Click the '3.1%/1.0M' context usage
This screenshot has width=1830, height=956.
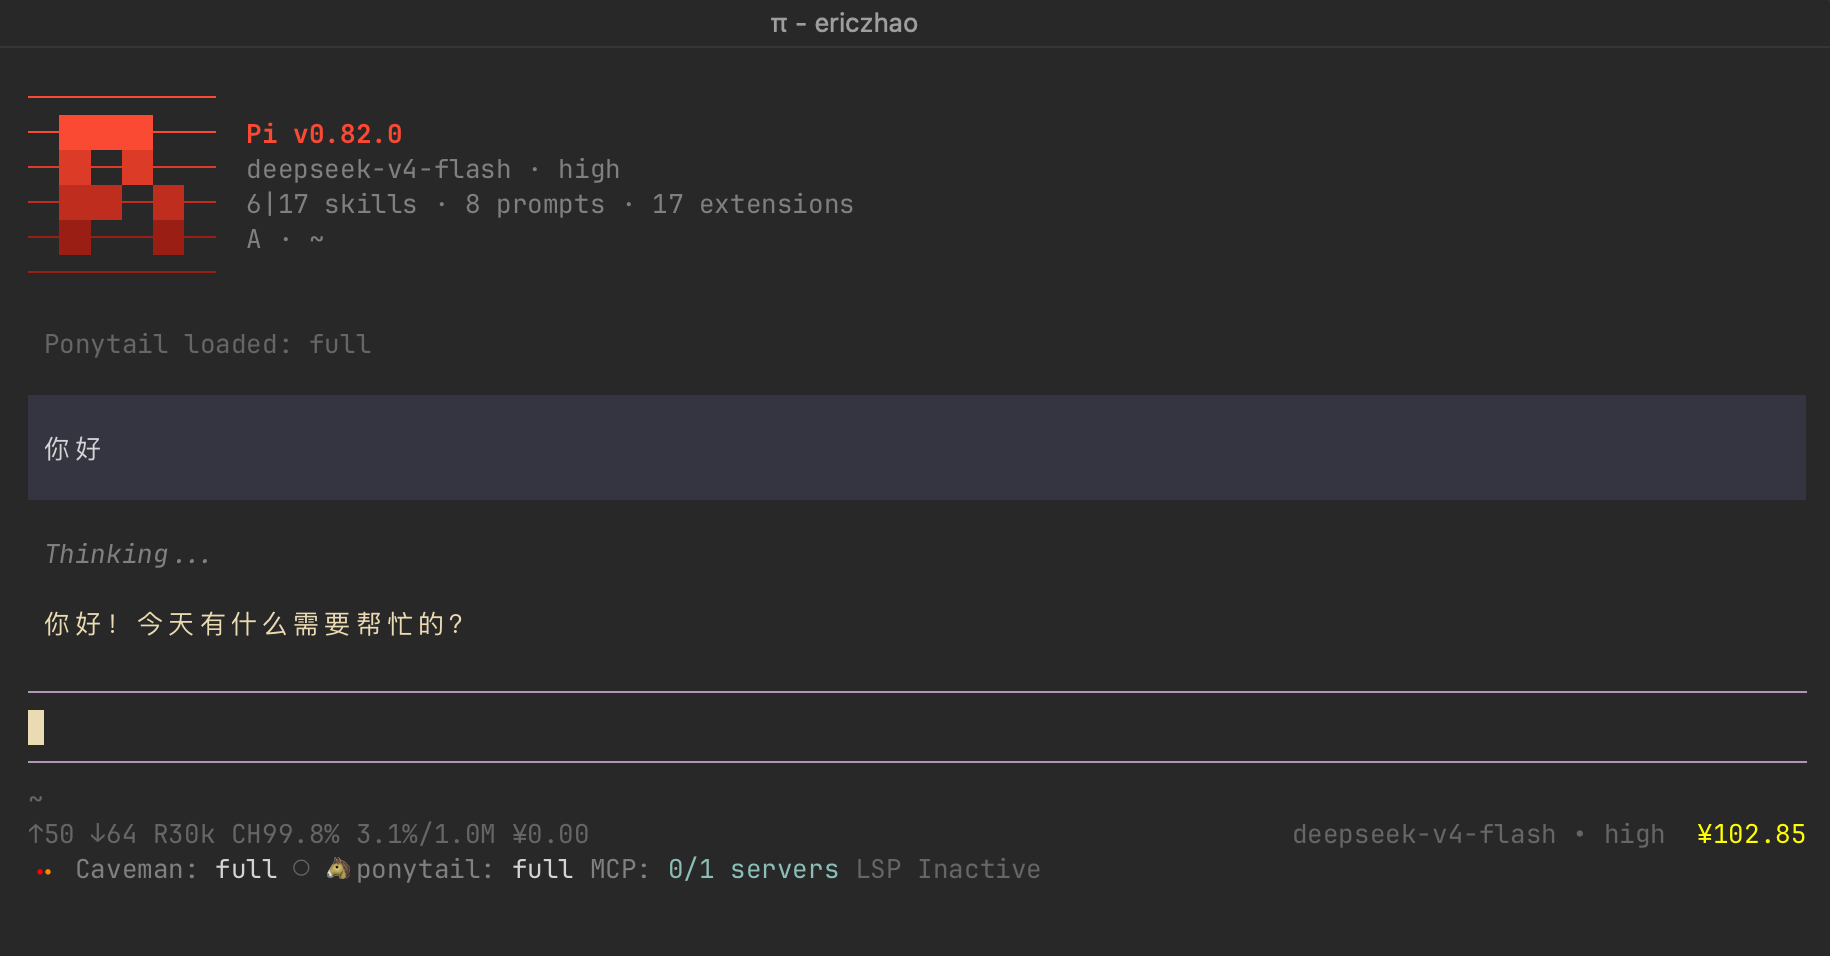pyautogui.click(x=426, y=834)
